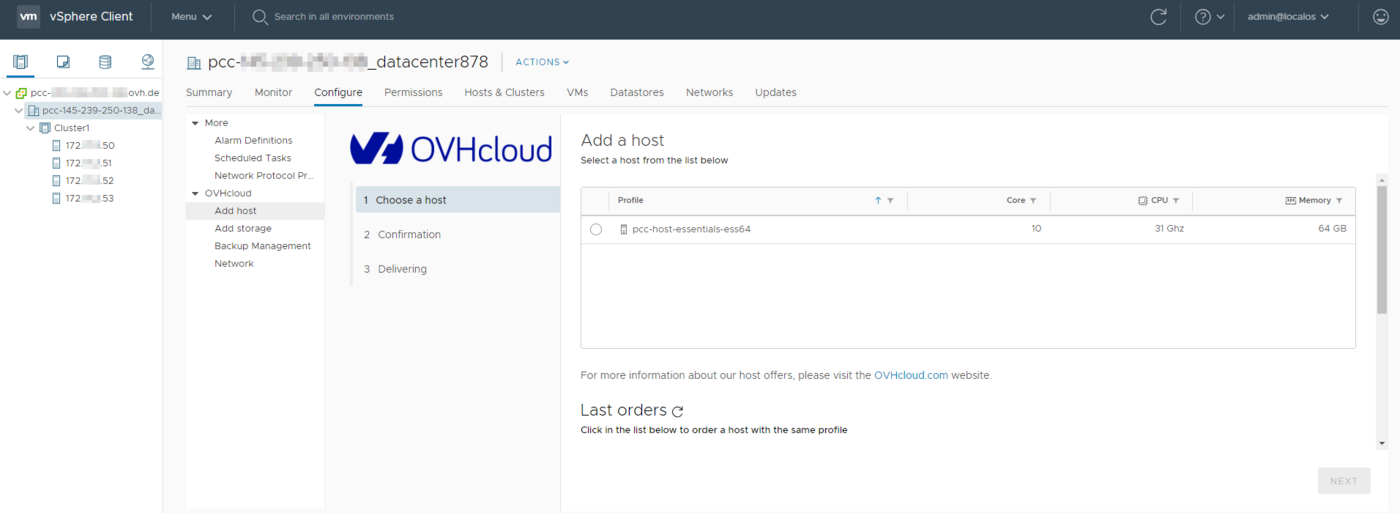The width and height of the screenshot is (1400, 513).
Task: Open the Datastores tab
Action: 636,92
